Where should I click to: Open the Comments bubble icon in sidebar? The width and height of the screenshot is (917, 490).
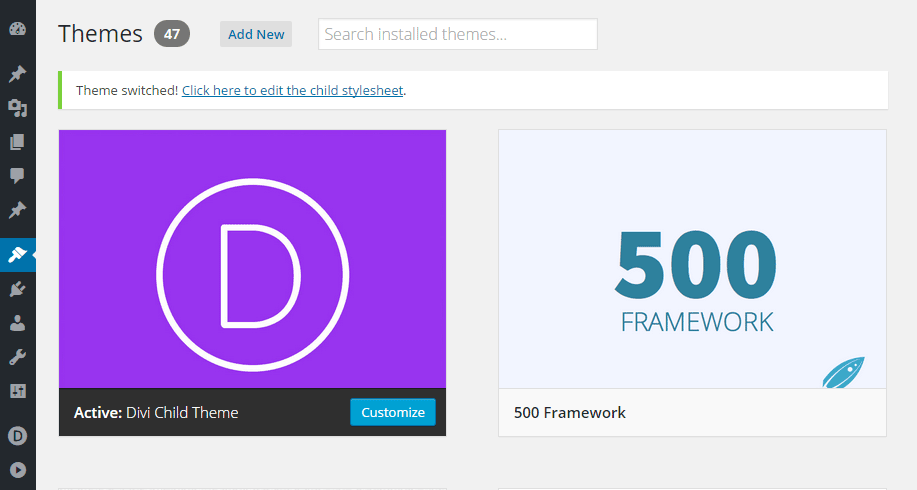click(x=18, y=175)
